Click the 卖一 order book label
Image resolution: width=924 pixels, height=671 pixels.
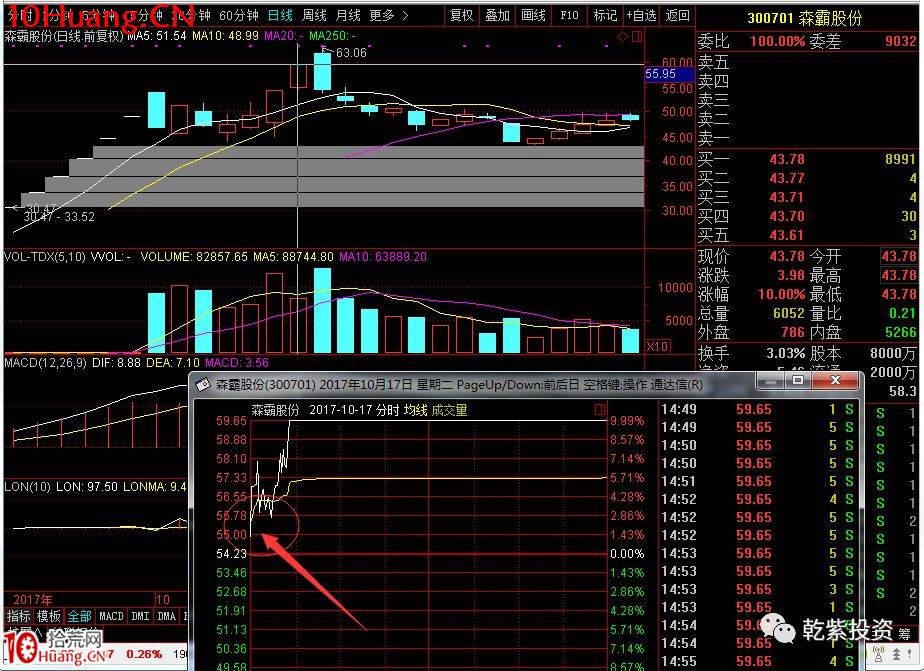[x=713, y=139]
